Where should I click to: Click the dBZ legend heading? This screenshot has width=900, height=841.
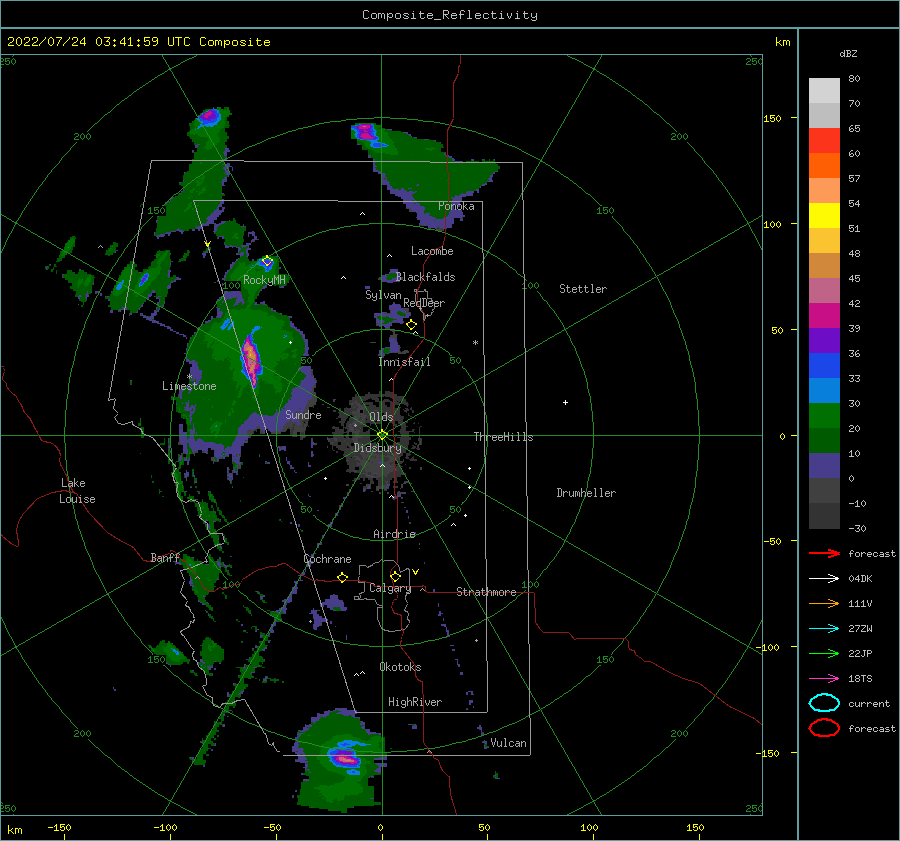point(848,54)
